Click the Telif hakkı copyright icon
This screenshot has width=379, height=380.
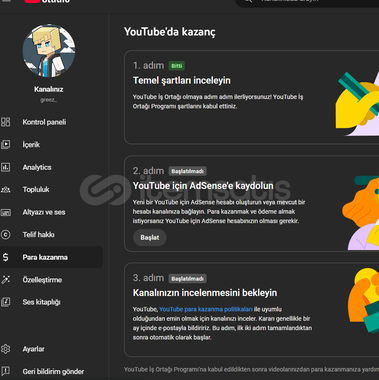tap(5, 235)
